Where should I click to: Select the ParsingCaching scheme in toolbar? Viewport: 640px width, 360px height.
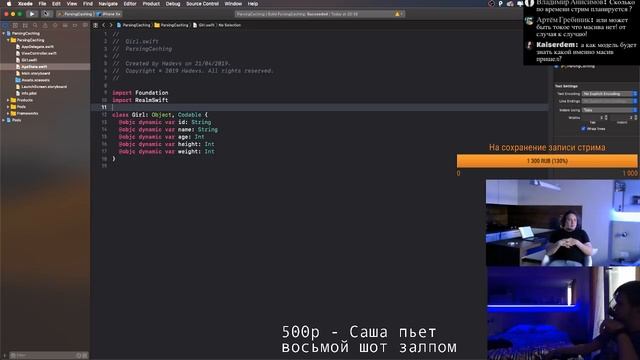click(76, 14)
